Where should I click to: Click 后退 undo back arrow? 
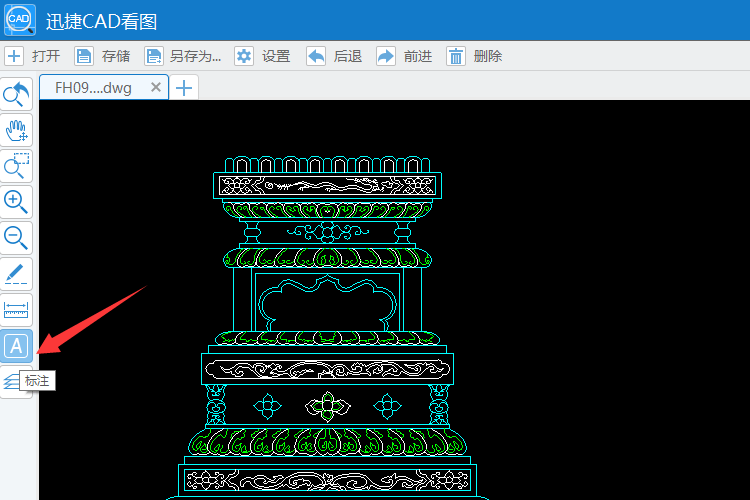coord(334,56)
